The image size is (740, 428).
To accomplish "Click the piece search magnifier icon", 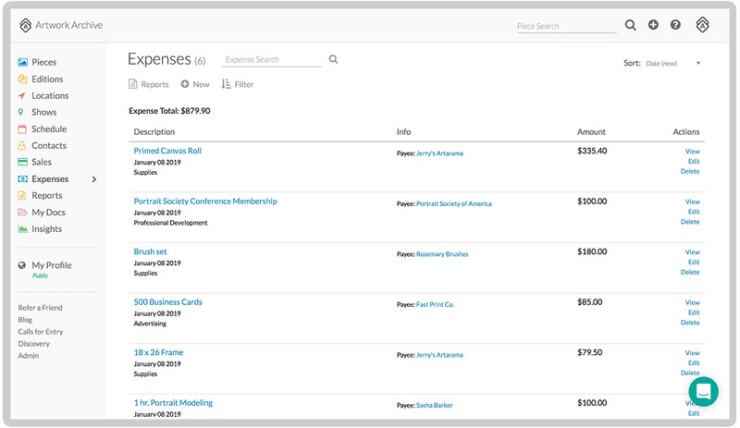I will pos(630,25).
